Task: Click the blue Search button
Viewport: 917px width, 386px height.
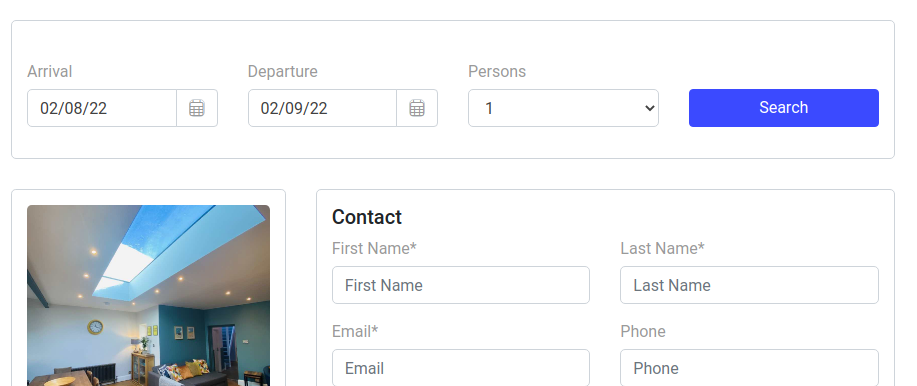Action: click(784, 108)
